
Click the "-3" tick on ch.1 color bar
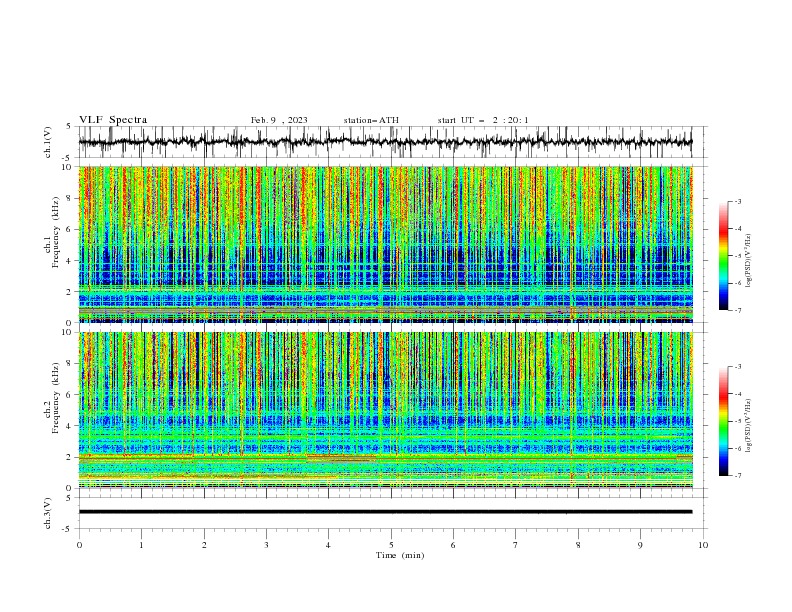[x=738, y=201]
